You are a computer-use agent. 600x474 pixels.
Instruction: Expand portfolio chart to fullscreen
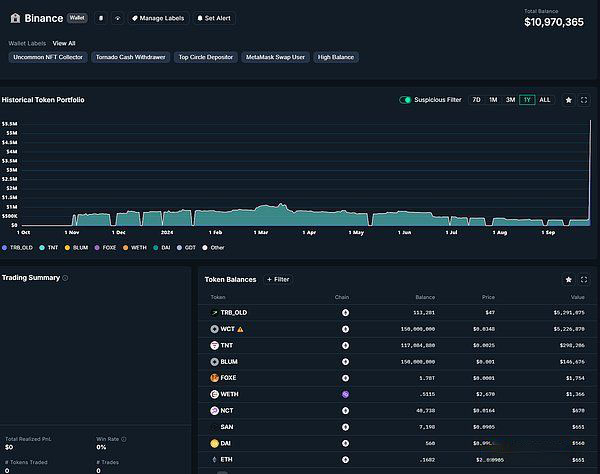(x=584, y=100)
